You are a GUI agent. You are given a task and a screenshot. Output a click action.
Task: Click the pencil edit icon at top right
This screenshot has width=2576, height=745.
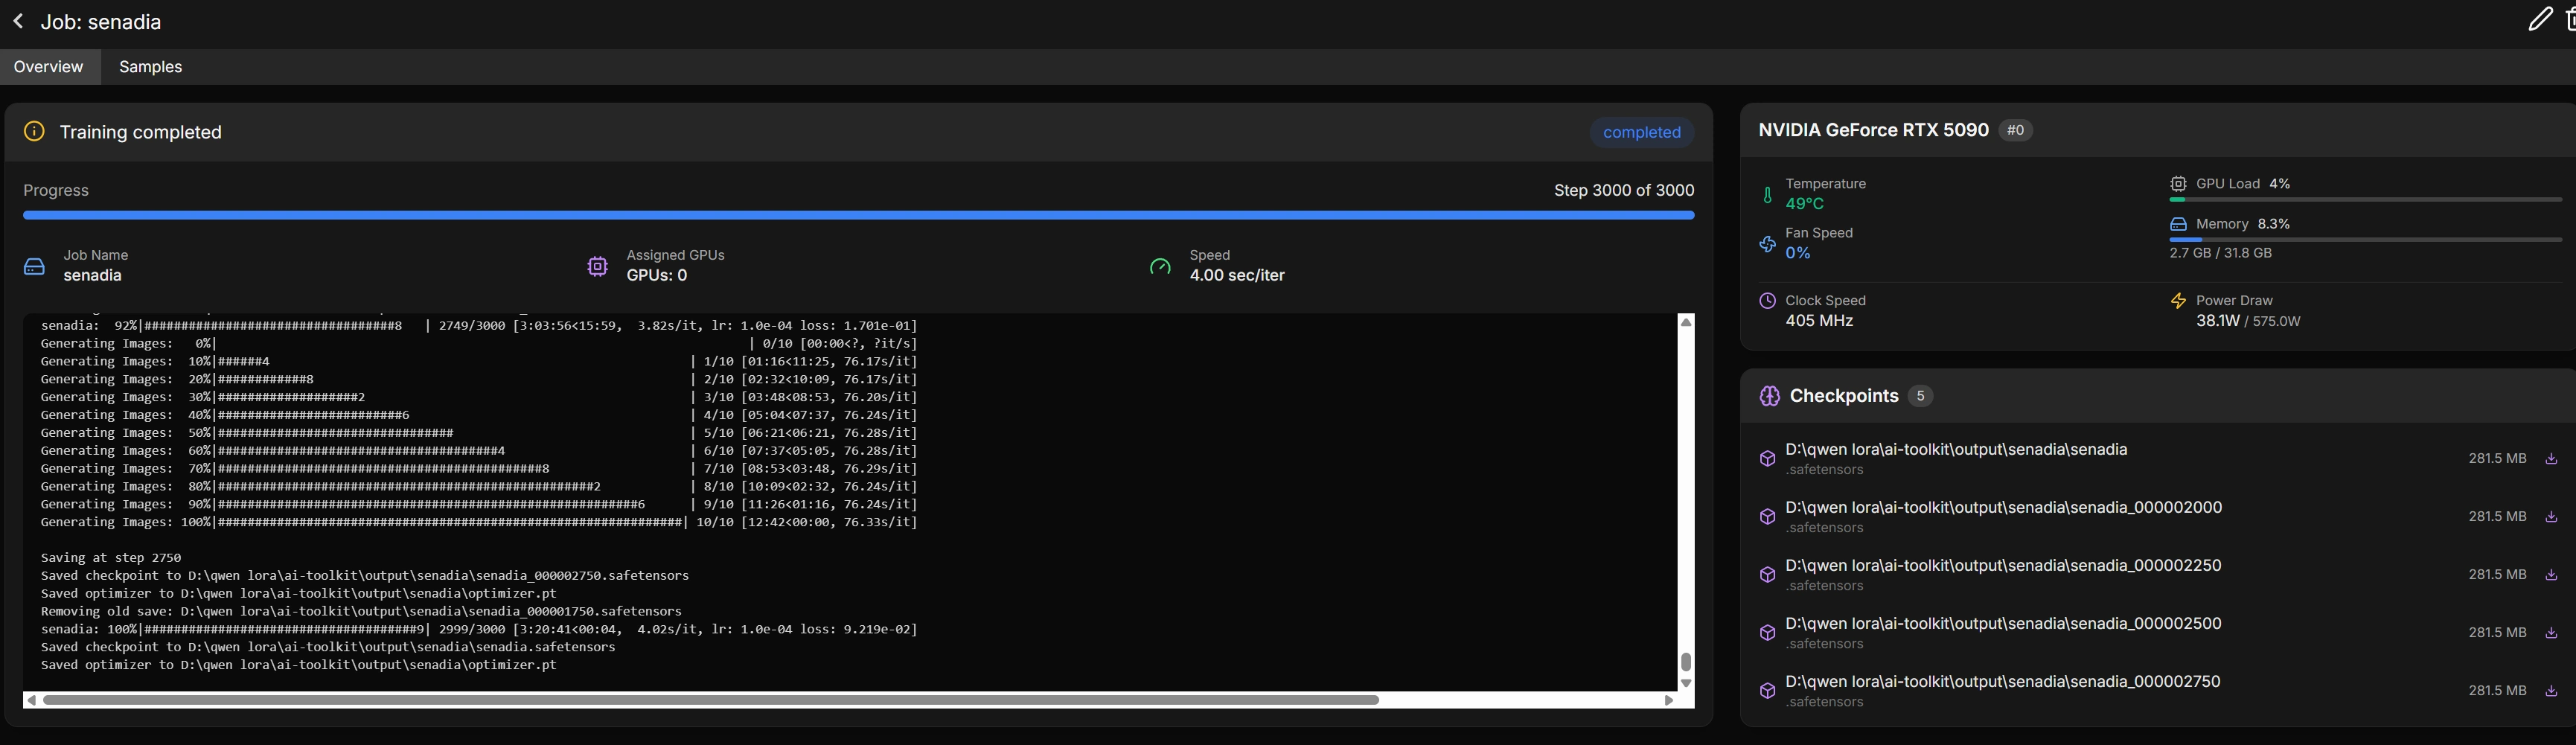2539,19
